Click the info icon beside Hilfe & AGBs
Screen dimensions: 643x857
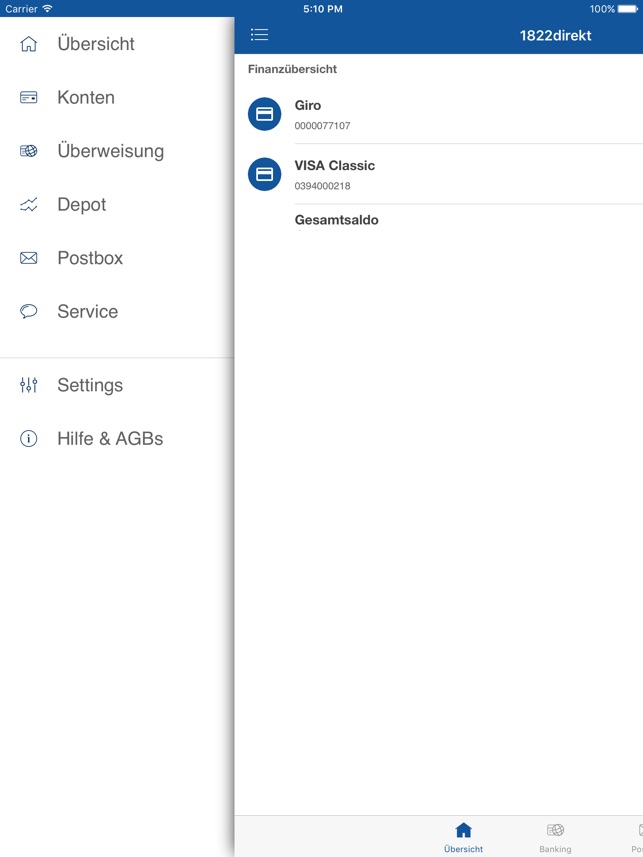(29, 439)
